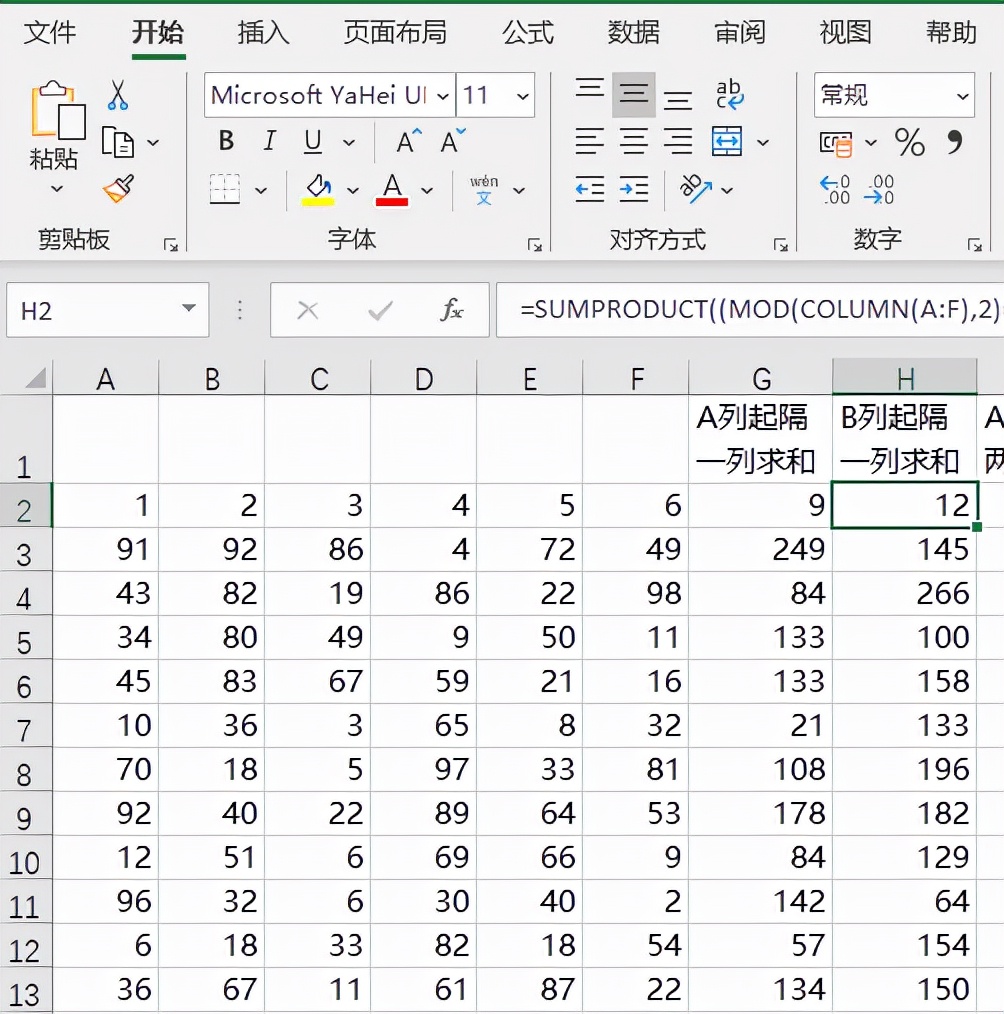Viewport: 1004px width, 1014px height.
Task: Expand Paste options arrow
Action: (x=57, y=189)
